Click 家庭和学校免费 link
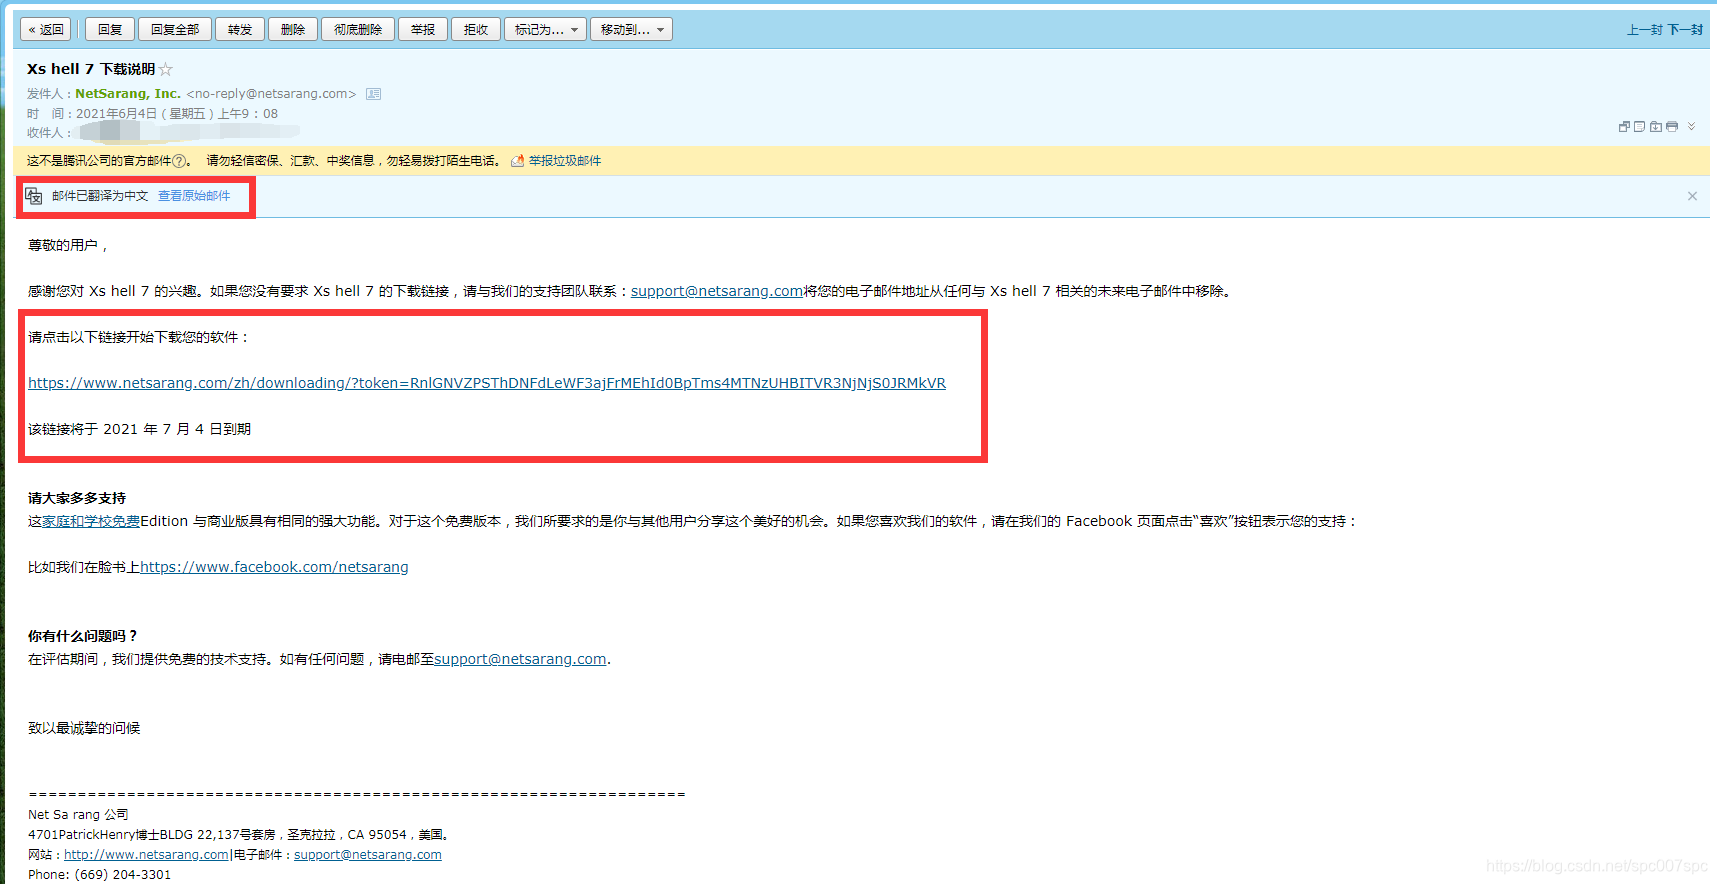1717x884 pixels. click(91, 521)
